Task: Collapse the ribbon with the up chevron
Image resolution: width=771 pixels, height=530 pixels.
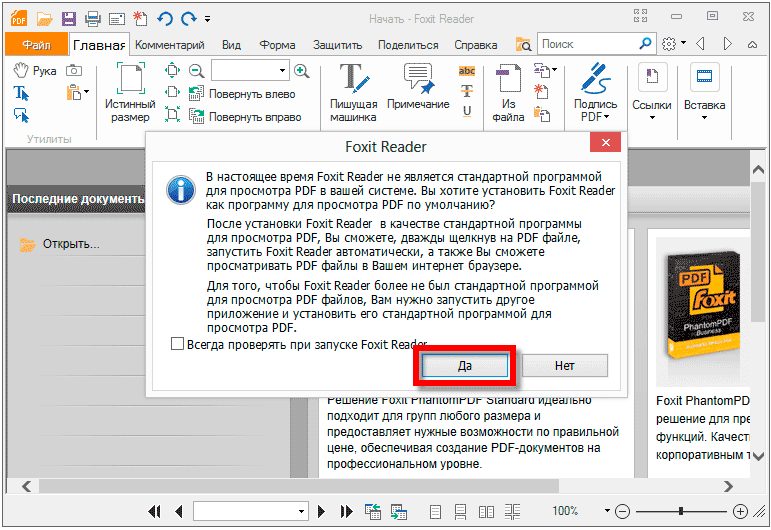Action: coord(752,44)
